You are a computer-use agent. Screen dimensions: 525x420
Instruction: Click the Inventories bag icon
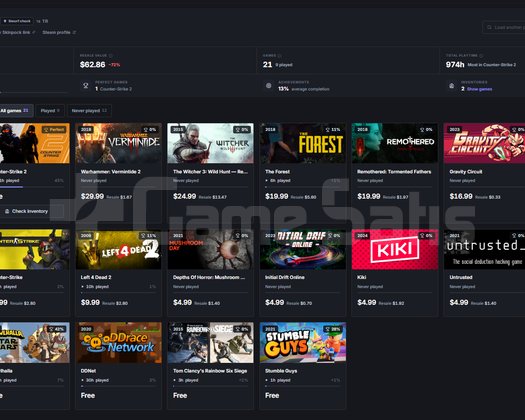coord(452,86)
